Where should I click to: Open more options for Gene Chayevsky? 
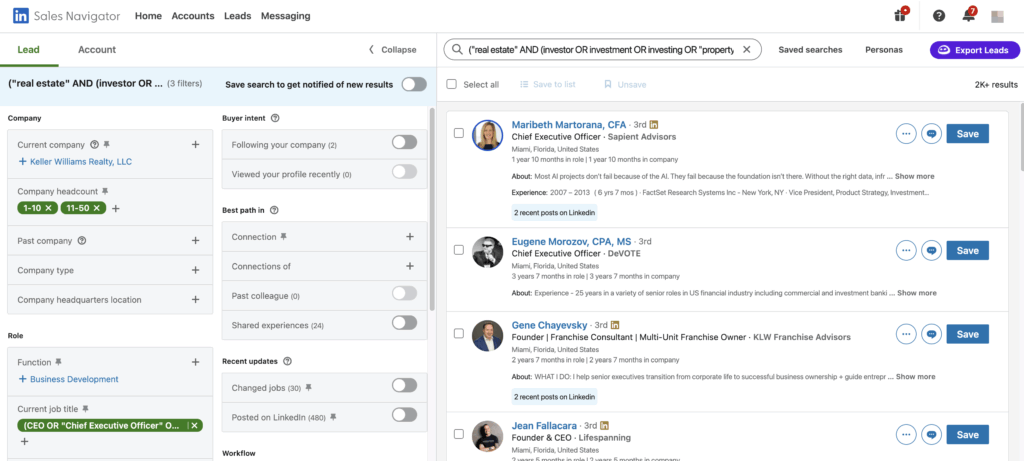tap(906, 334)
